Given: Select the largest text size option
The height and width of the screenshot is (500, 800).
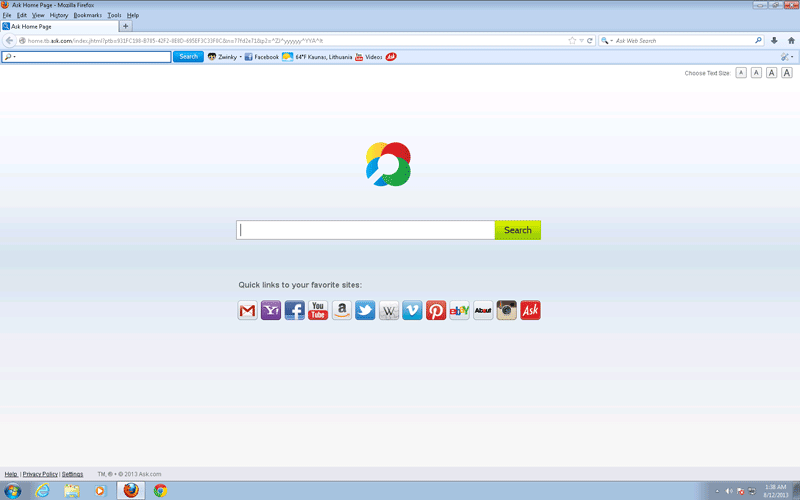Looking at the screenshot, I should [787, 73].
